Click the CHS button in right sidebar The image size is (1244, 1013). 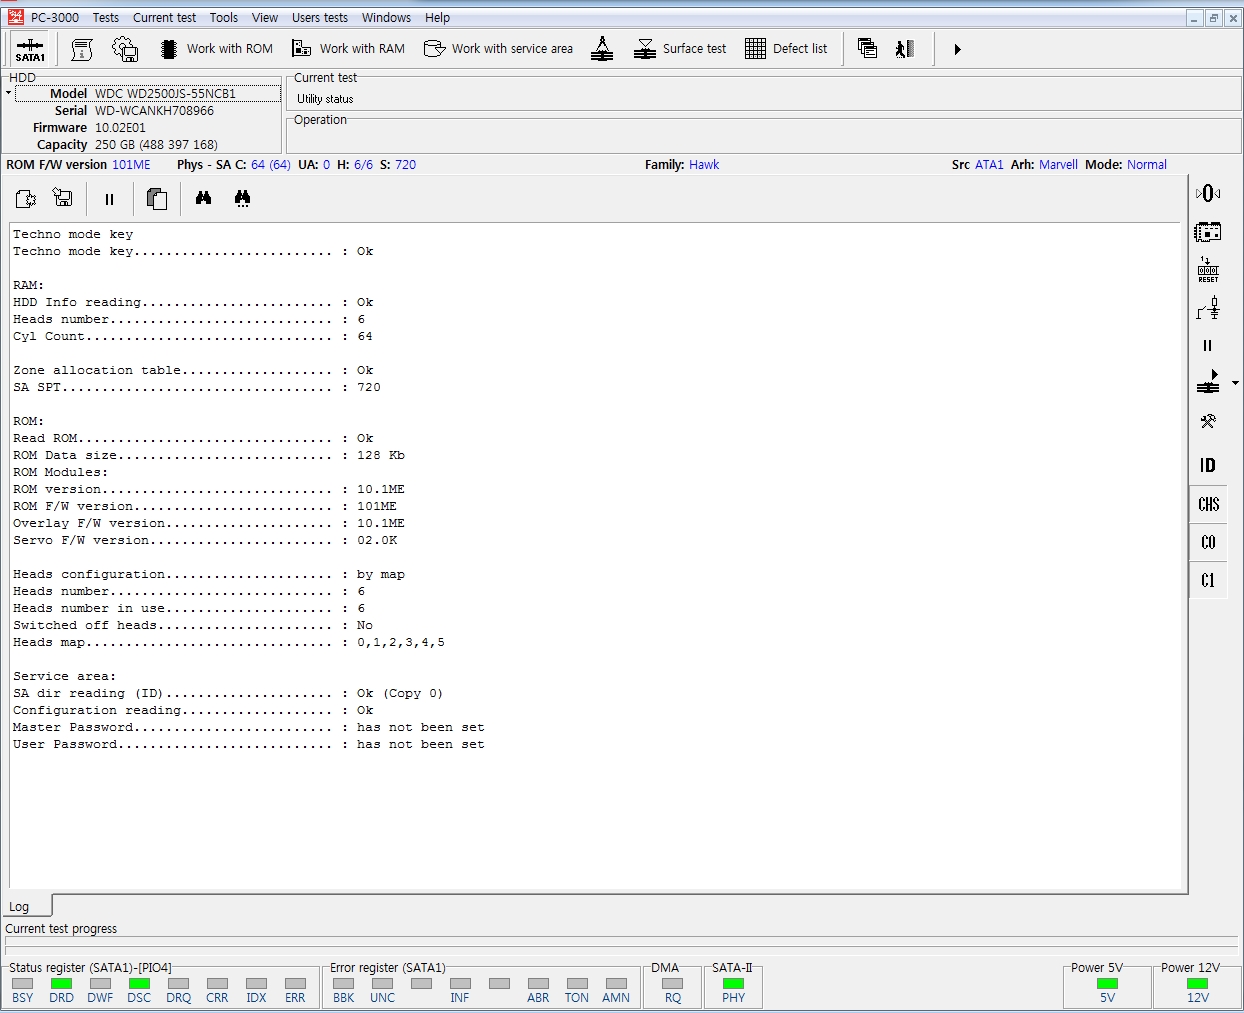click(1208, 504)
